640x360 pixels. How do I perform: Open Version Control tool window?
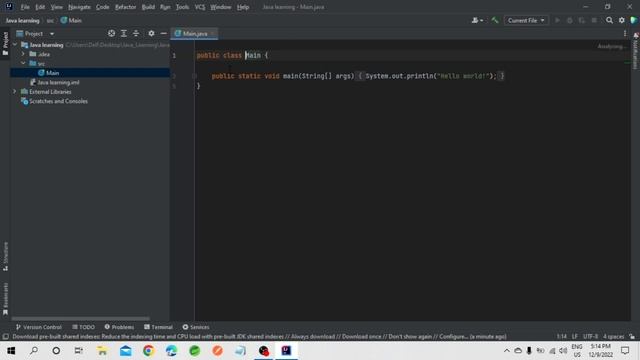coord(39,327)
